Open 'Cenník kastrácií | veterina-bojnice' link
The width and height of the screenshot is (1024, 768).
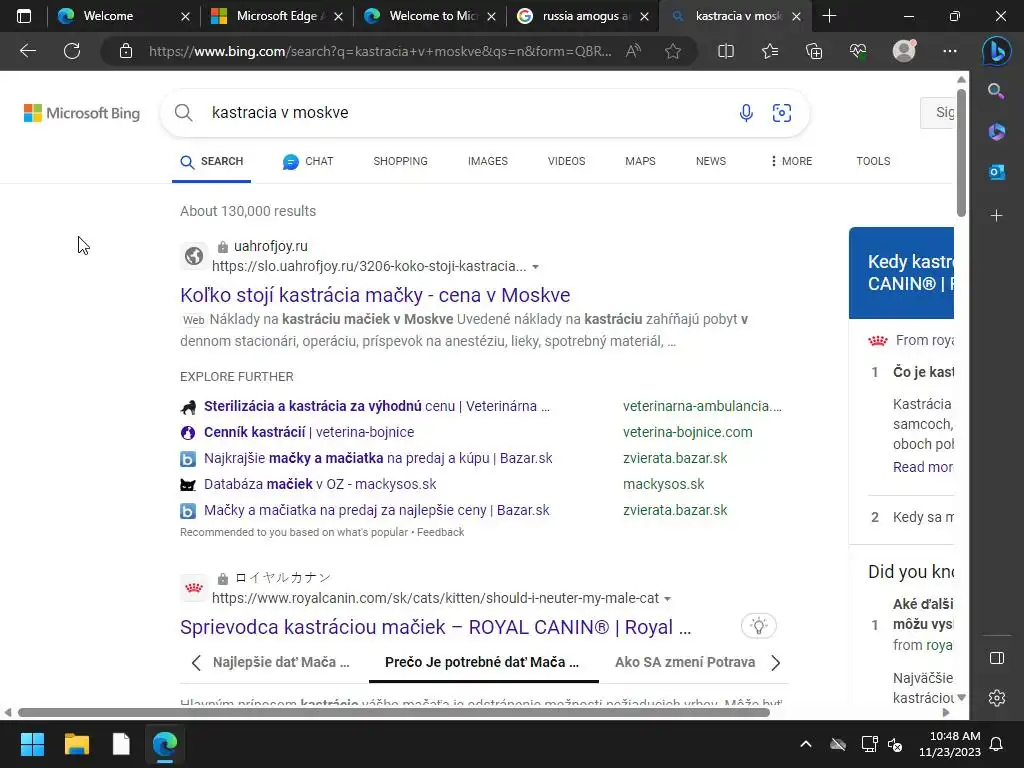coord(309,432)
